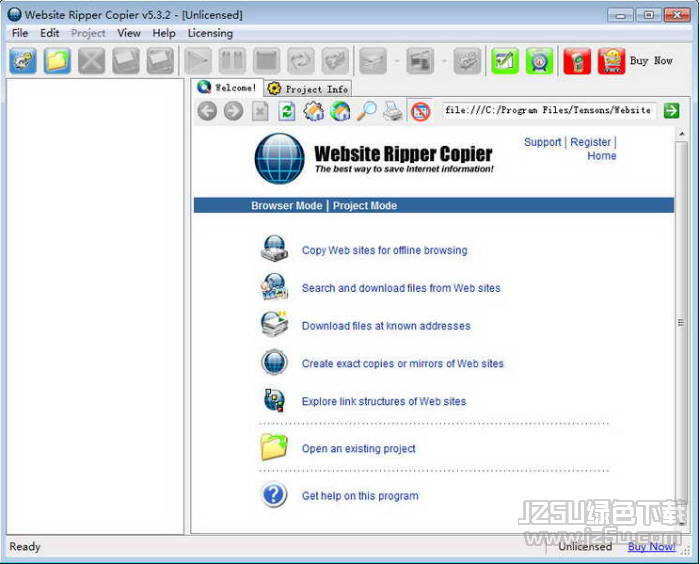Click the round mirror globe icon

(274, 362)
